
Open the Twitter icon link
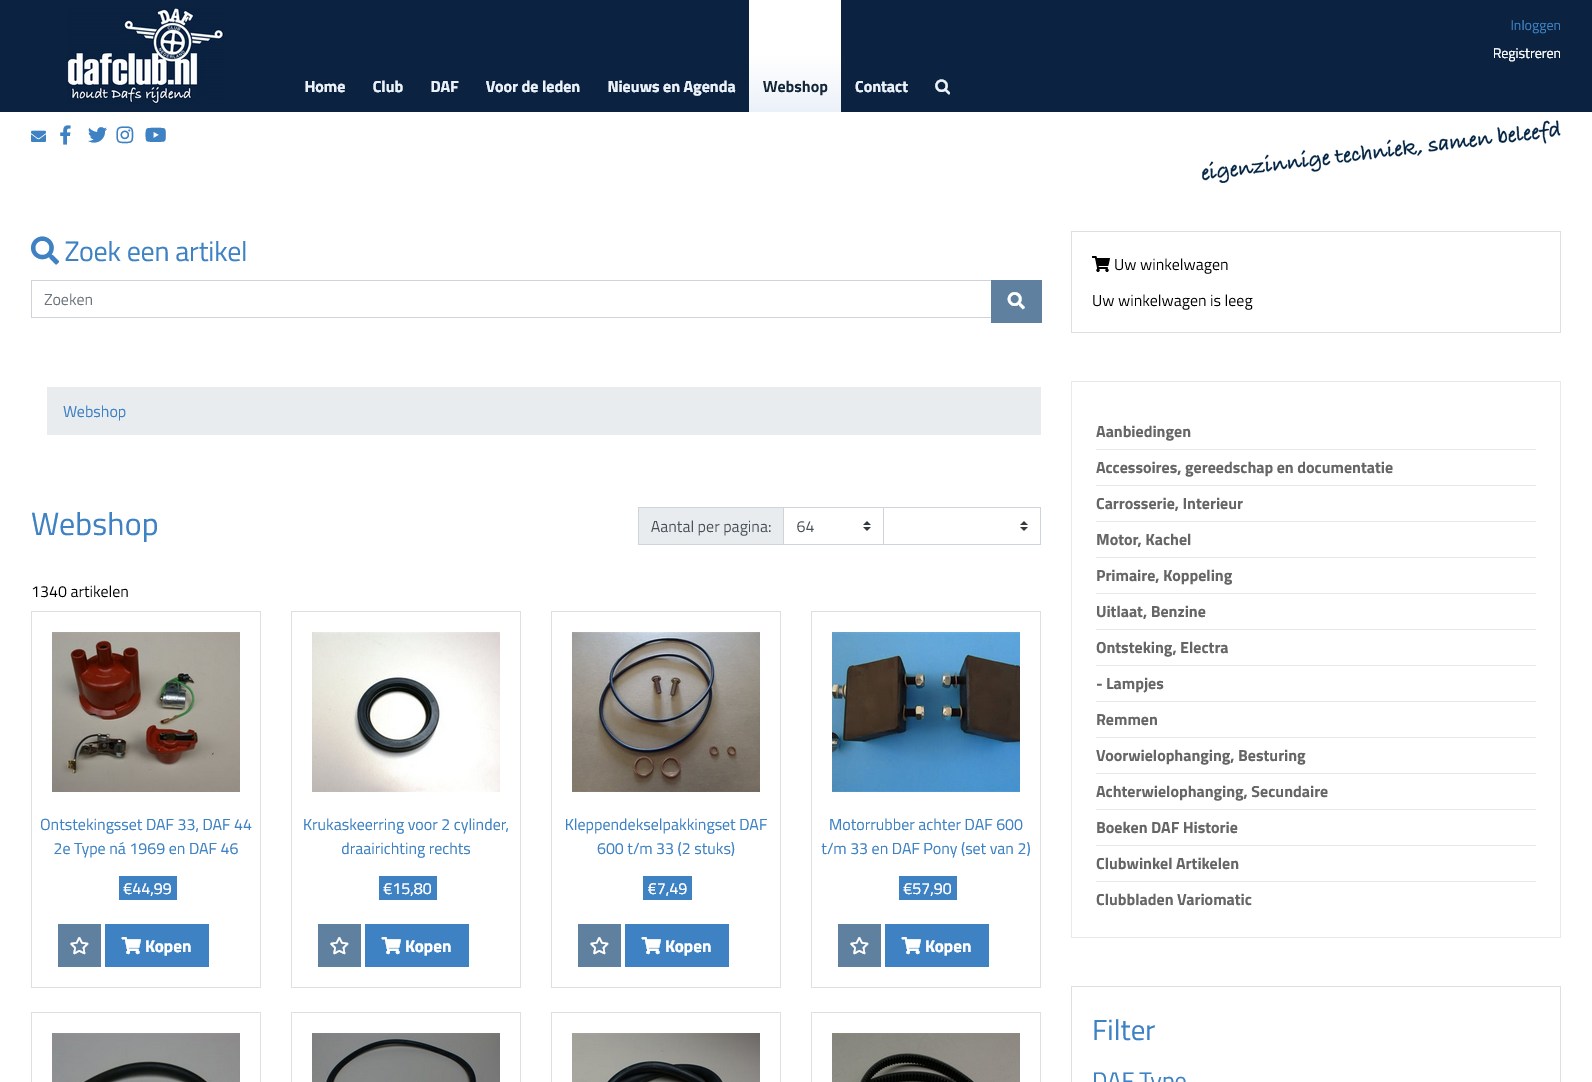click(97, 135)
